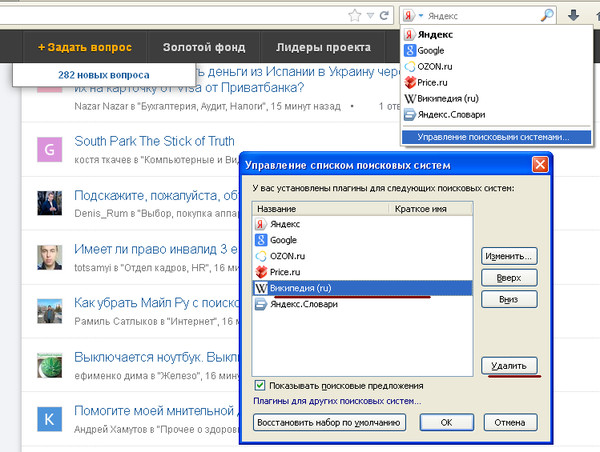
Task: Open the Золотой фонд navigation tab
Action: coord(204,47)
